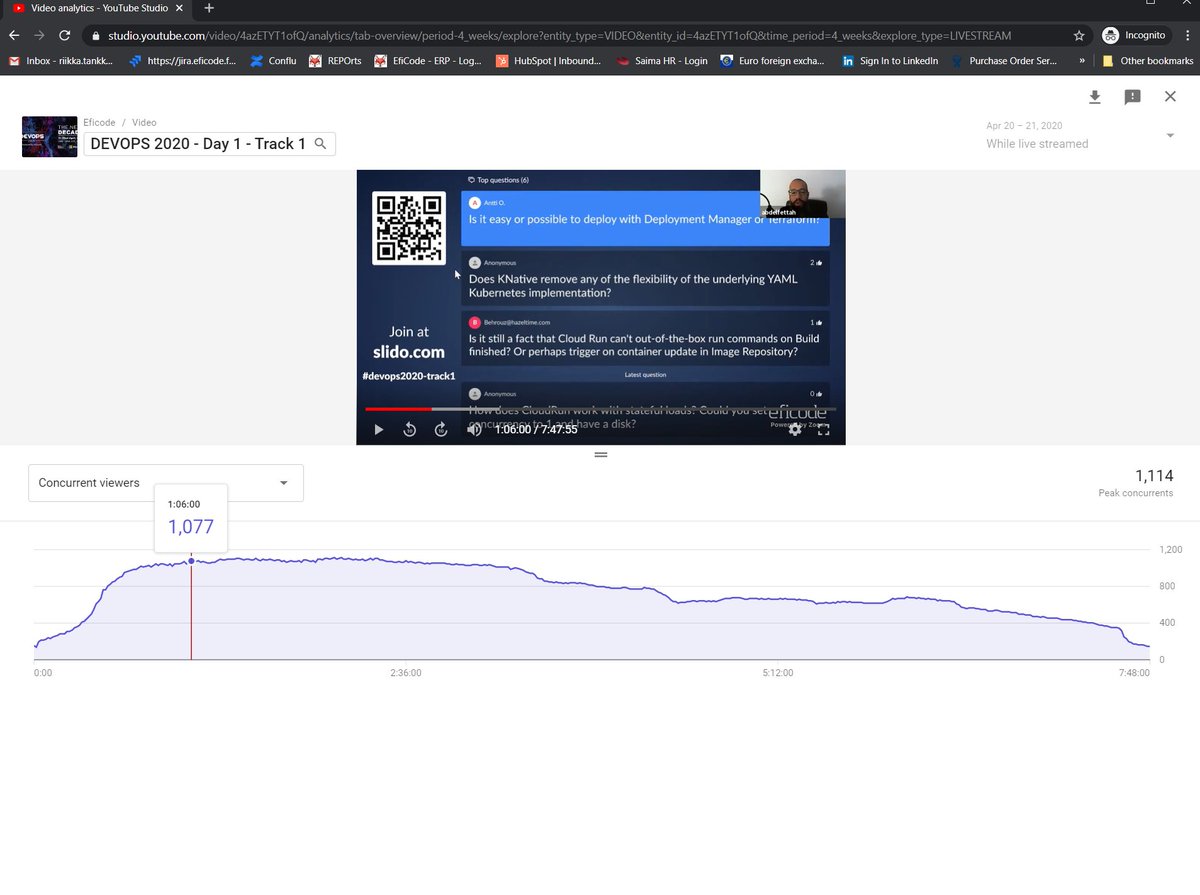Viewport: 1200px width, 895px height.
Task: Click the 1,077 tooltip value
Action: (x=191, y=527)
